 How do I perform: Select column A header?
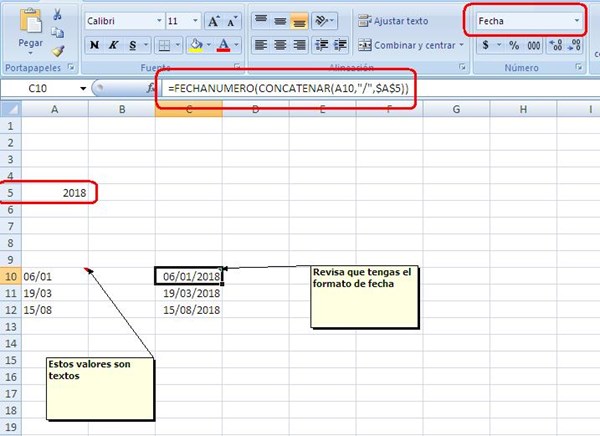click(x=55, y=109)
